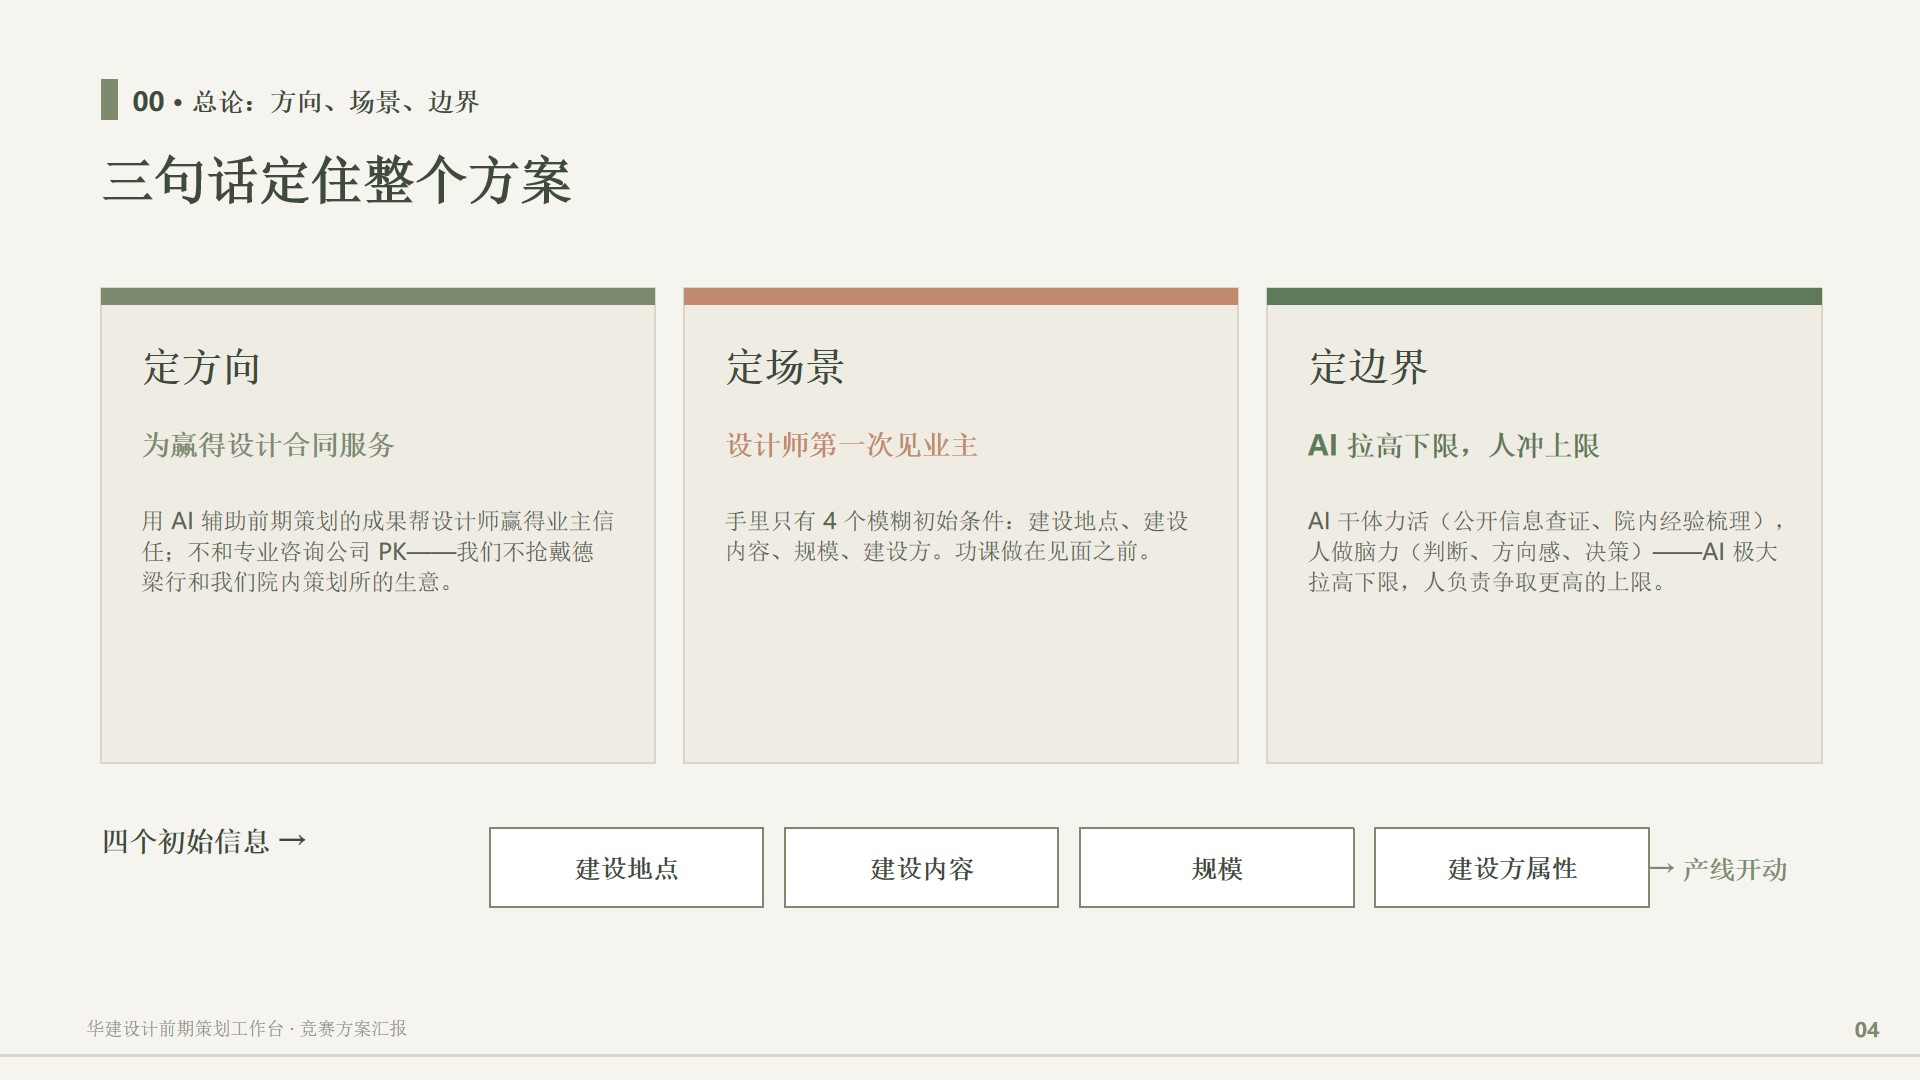The width and height of the screenshot is (1920, 1080).
Task: Click the paragraph starting AI 干体力活
Action: click(1547, 551)
